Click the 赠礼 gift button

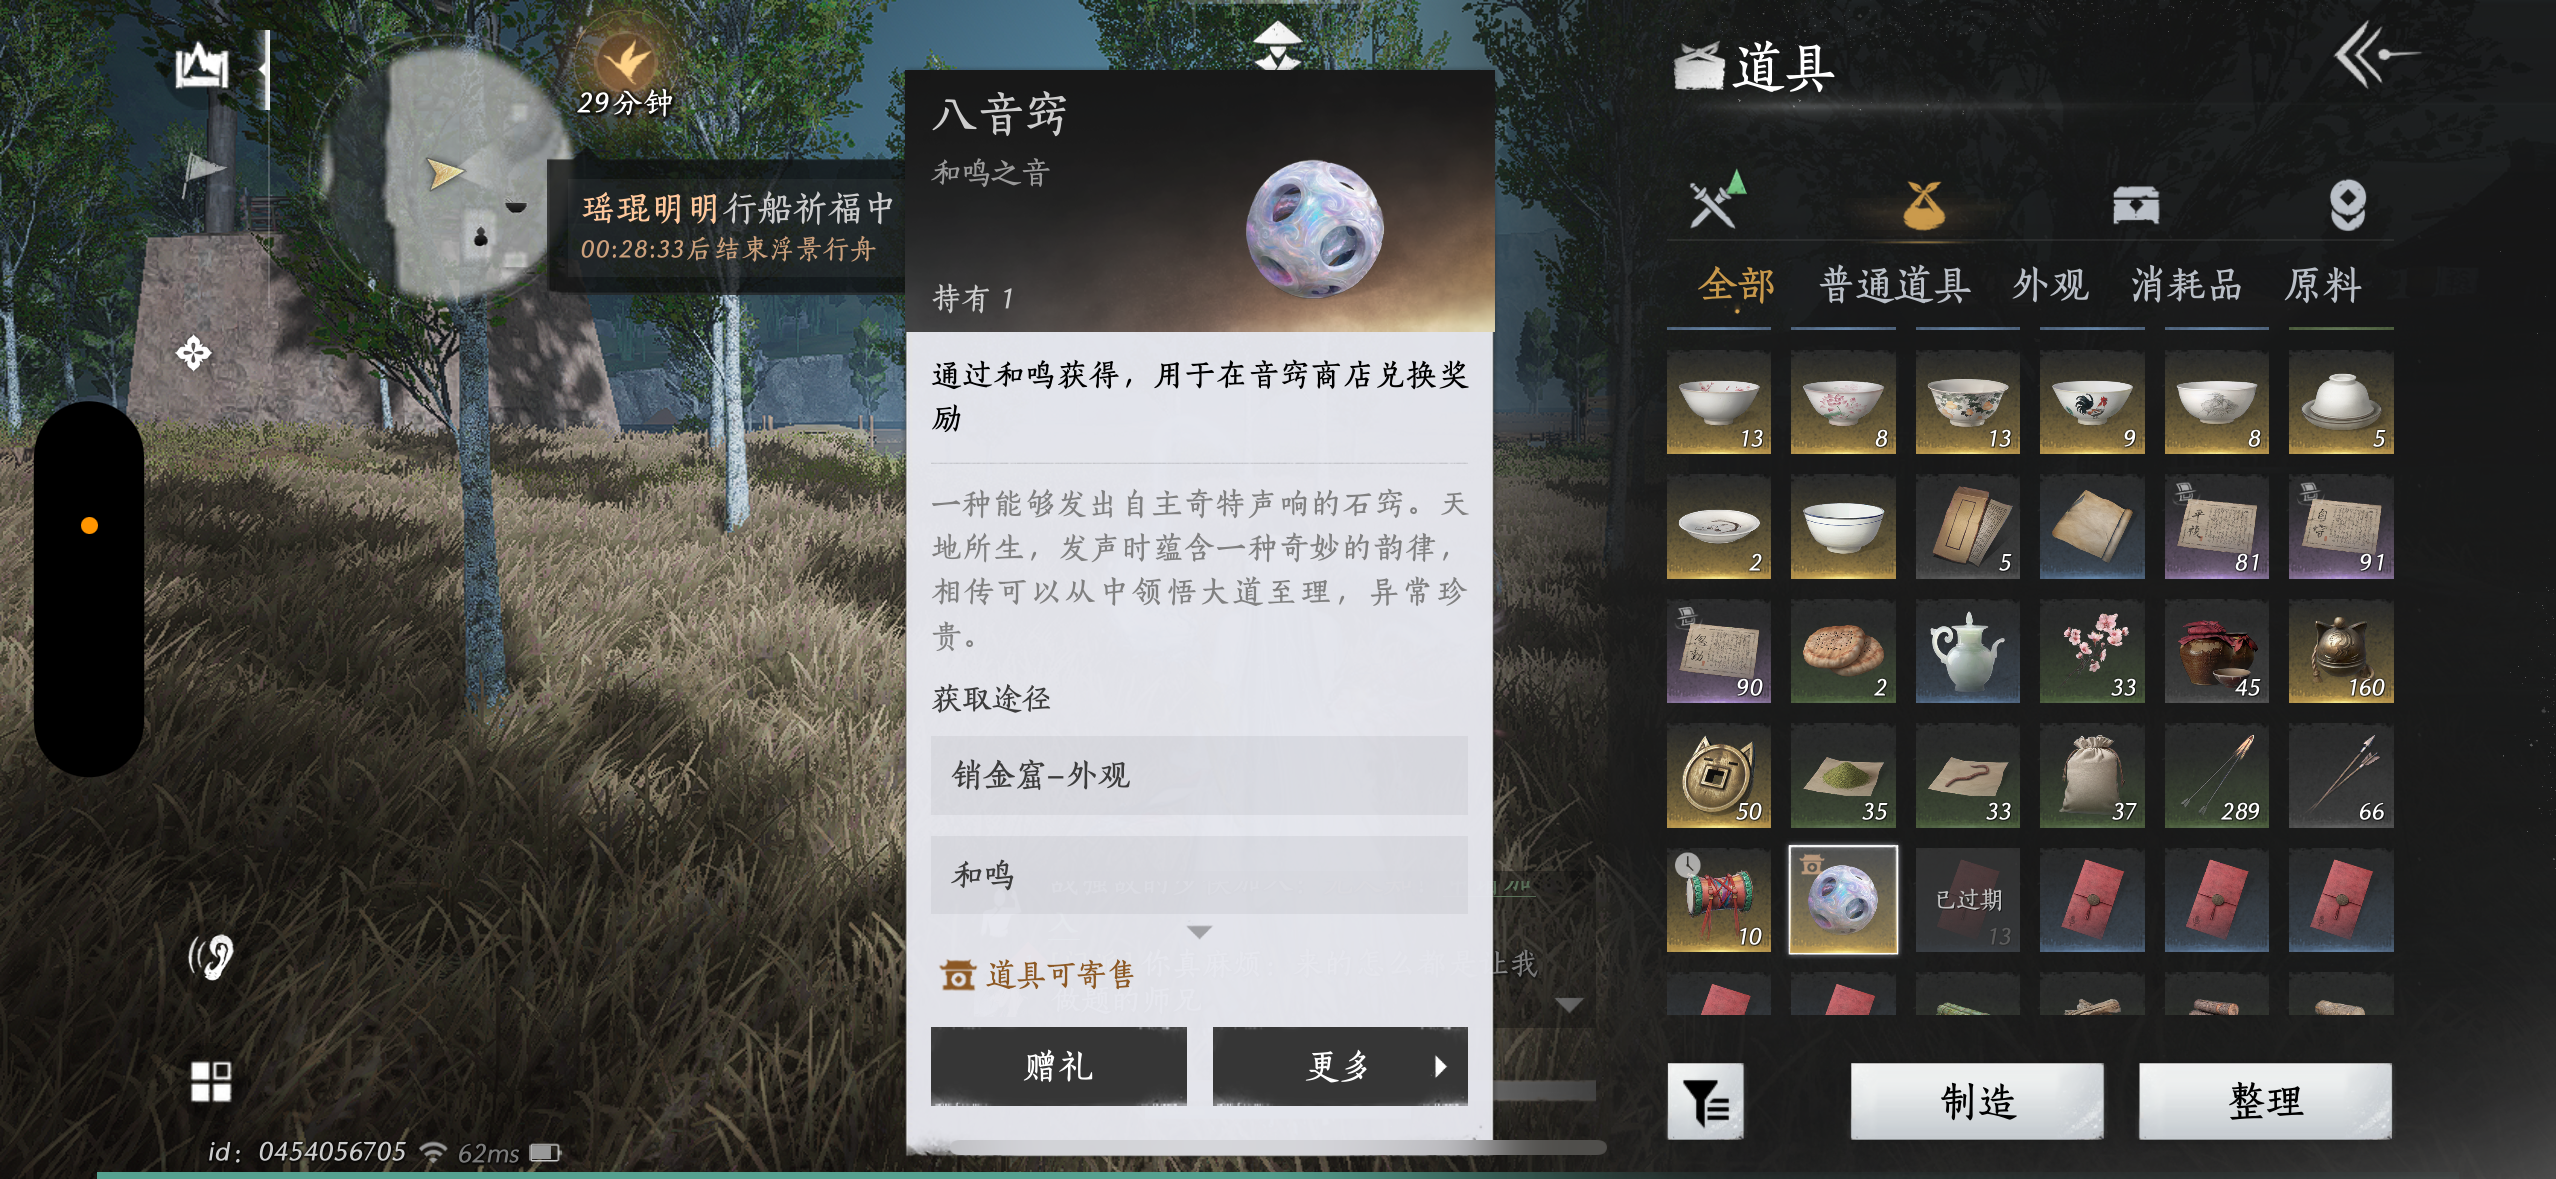(x=1059, y=1066)
